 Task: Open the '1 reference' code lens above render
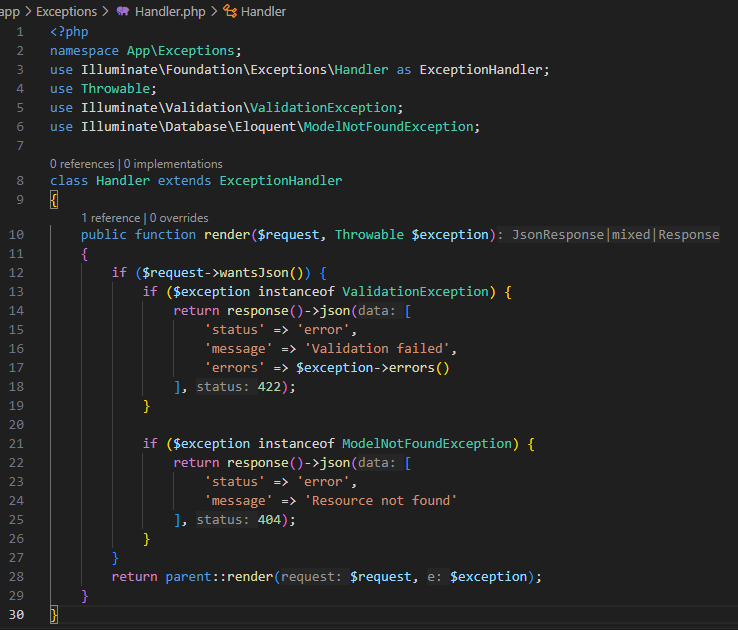(x=111, y=217)
